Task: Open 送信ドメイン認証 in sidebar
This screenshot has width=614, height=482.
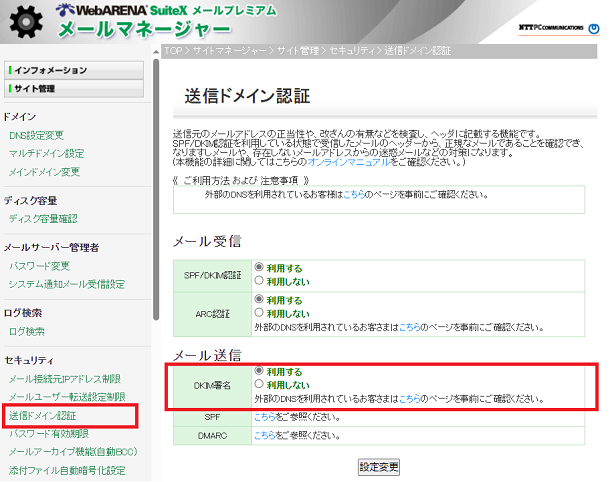Action: coord(42,416)
